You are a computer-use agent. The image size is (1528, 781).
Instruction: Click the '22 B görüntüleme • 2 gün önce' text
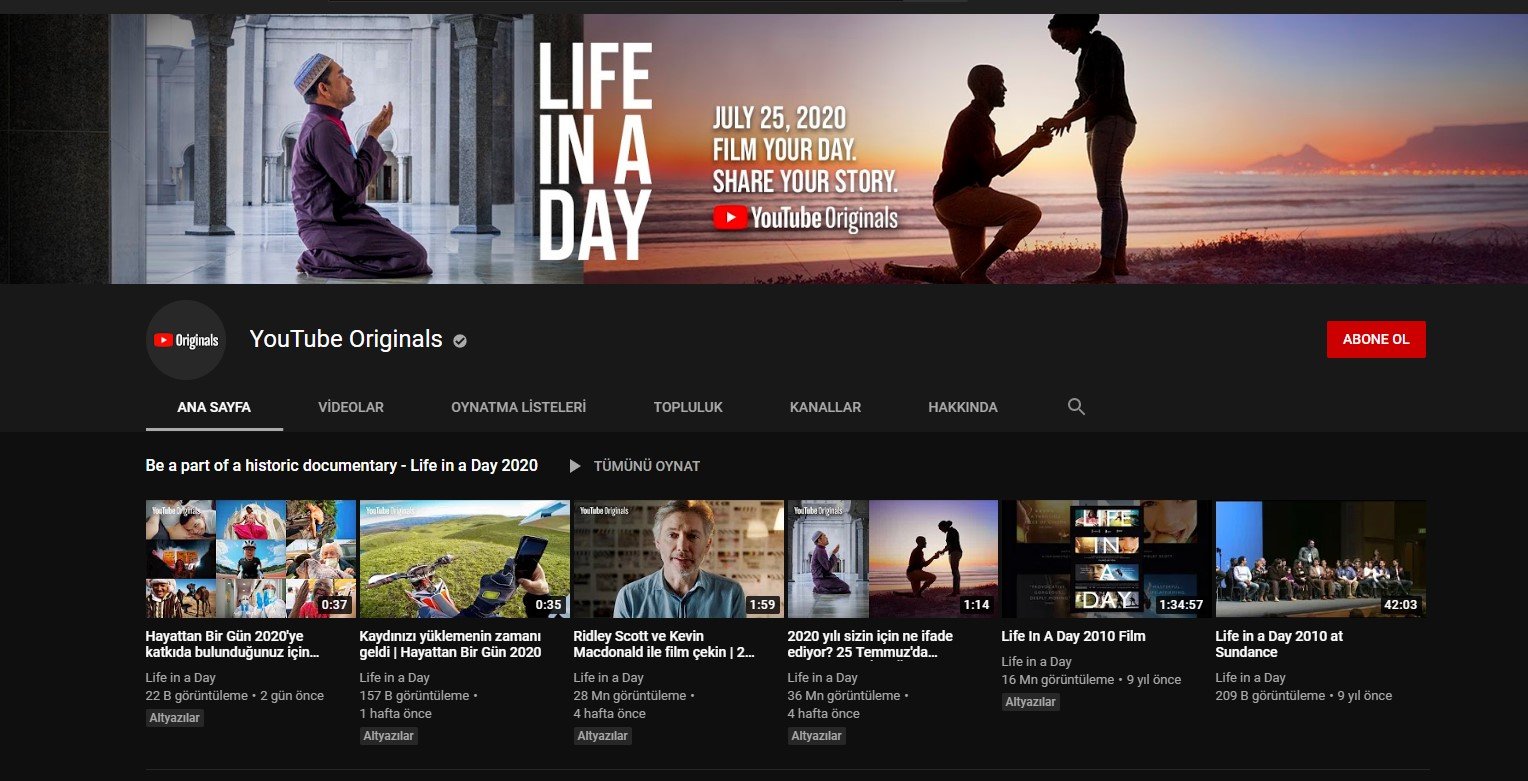[x=235, y=696]
